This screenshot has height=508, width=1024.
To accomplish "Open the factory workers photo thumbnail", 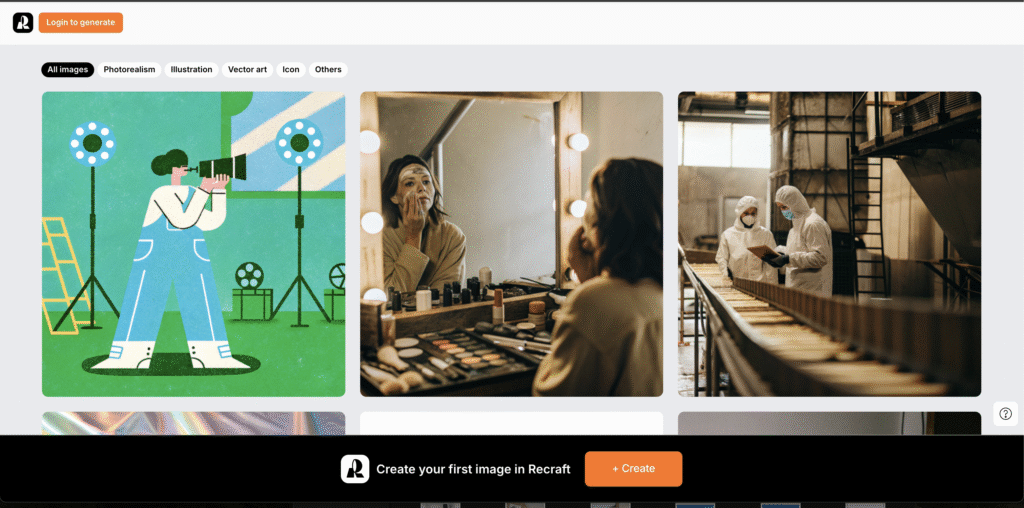I will 829,244.
